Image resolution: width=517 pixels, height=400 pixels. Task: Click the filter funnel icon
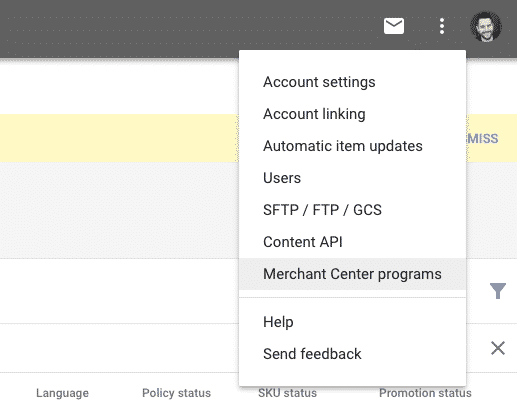point(498,291)
